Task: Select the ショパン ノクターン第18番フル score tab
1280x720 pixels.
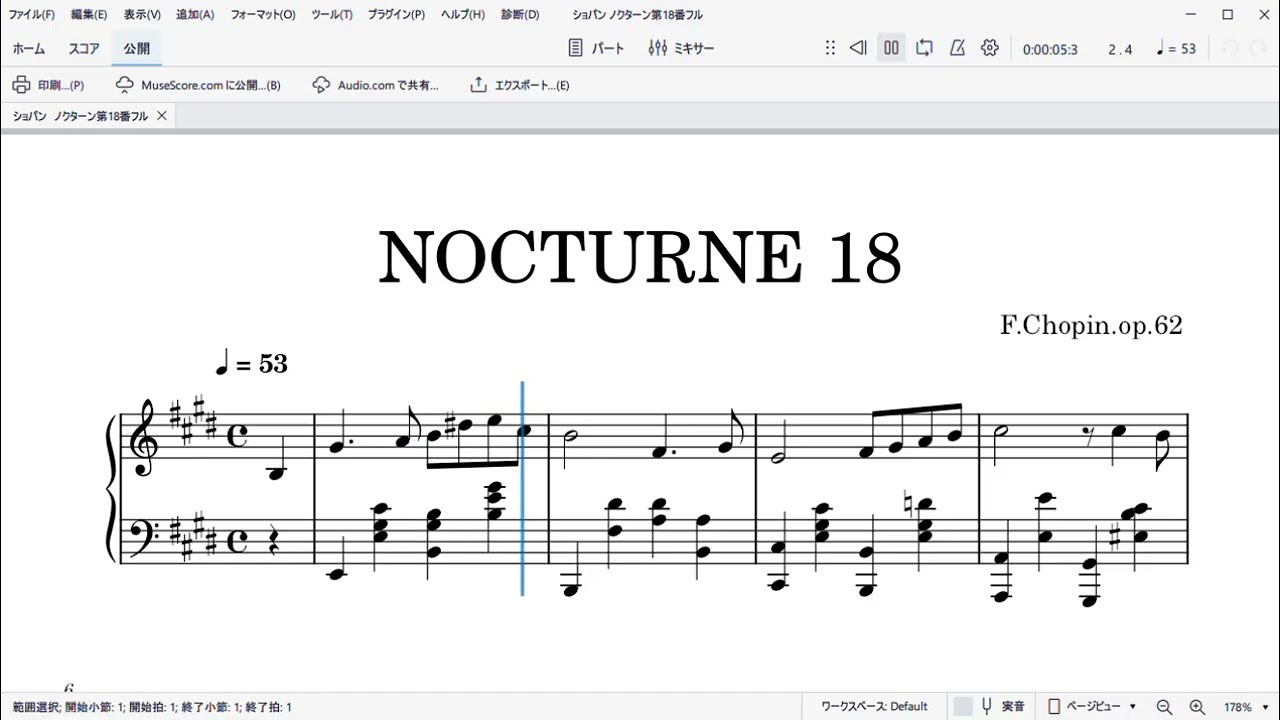Action: pos(80,116)
